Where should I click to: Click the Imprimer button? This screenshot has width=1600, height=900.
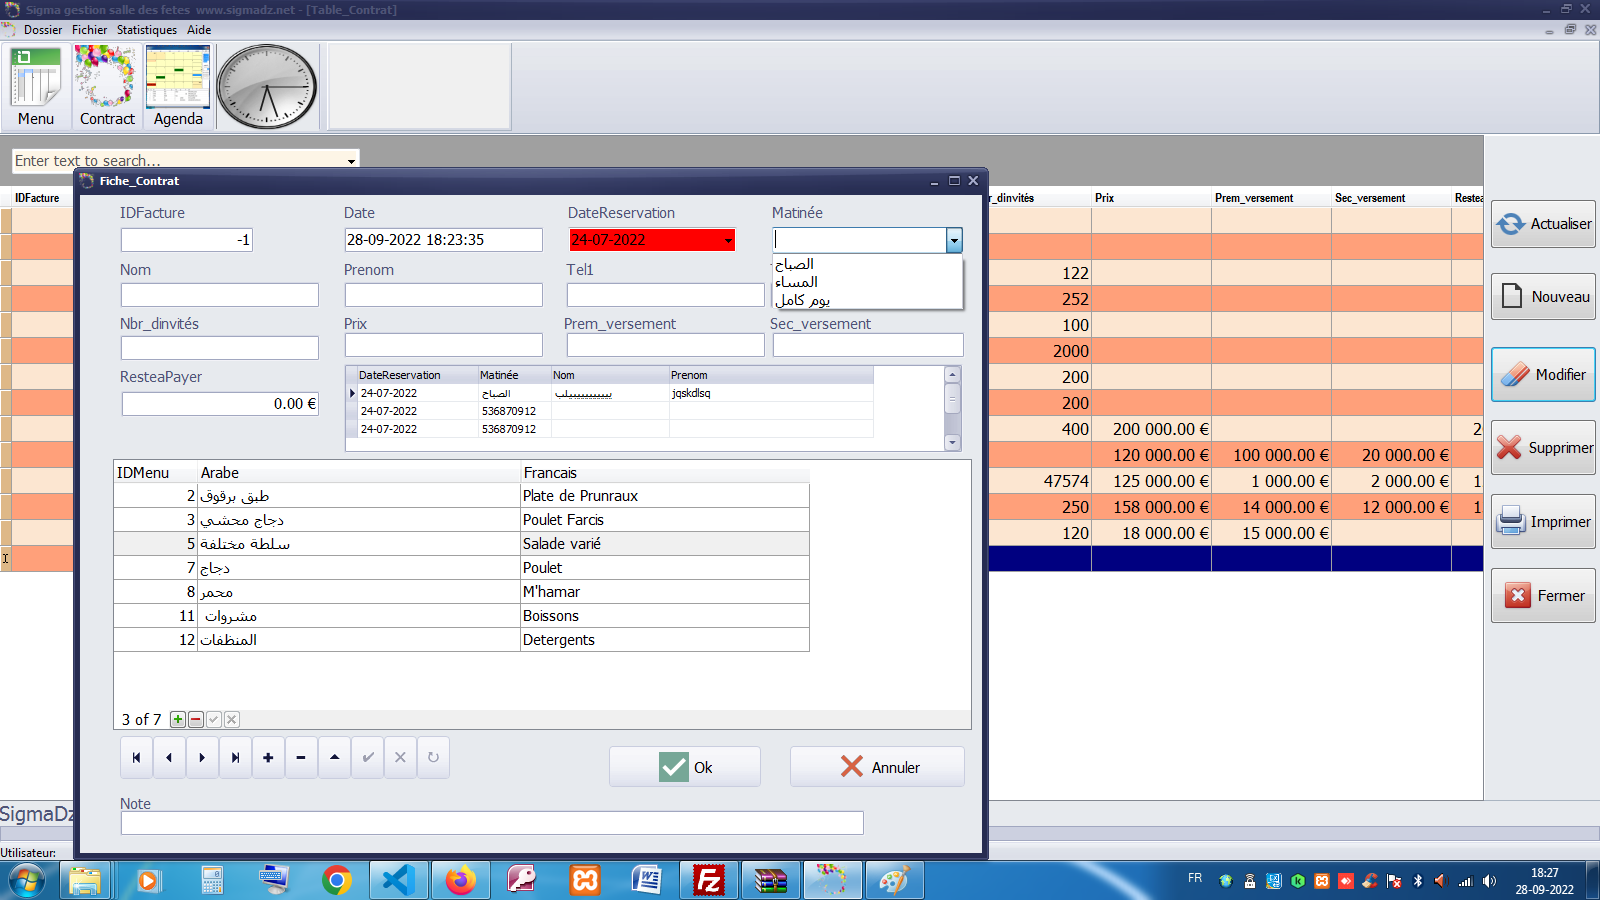1543,522
